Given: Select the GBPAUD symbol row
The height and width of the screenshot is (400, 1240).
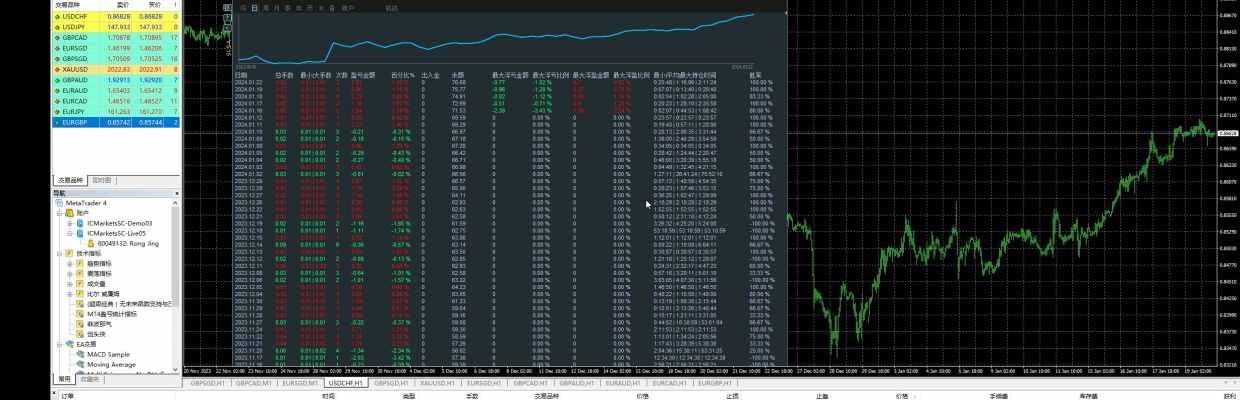Looking at the screenshot, I should (x=116, y=79).
